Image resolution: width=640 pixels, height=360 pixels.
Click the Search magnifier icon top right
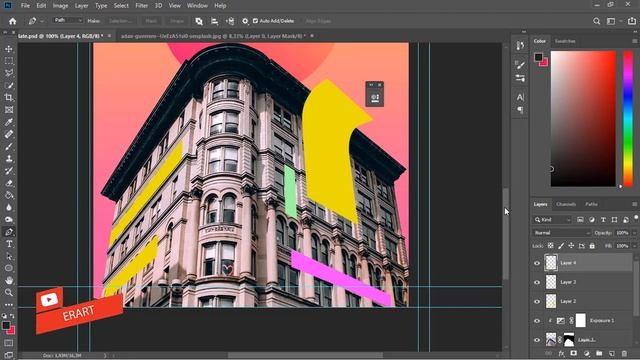(596, 21)
